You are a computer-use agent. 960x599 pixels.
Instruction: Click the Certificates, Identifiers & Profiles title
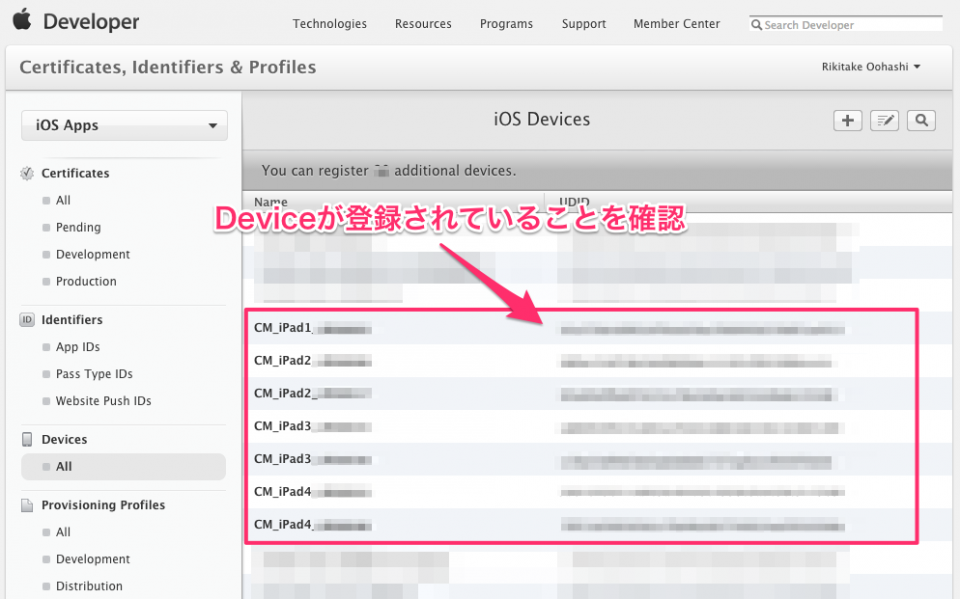tap(168, 67)
